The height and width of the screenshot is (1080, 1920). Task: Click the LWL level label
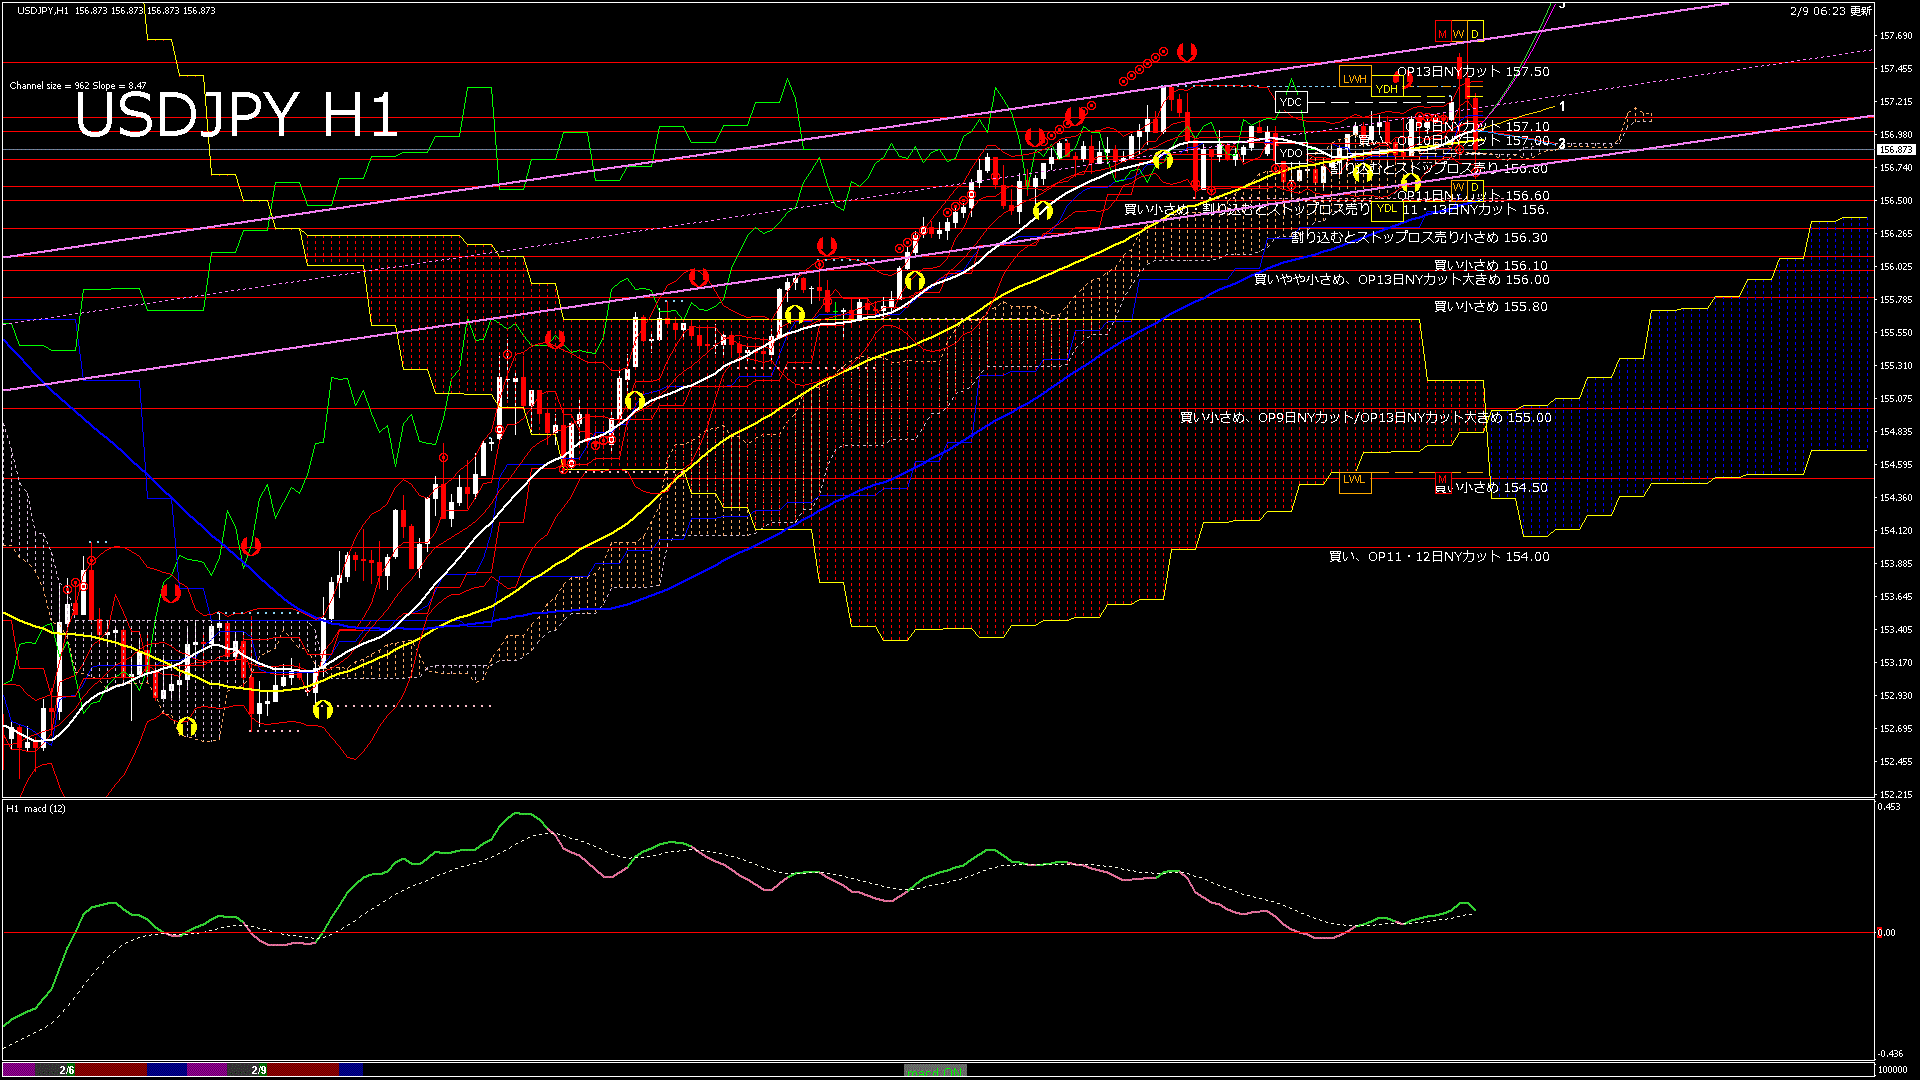(1354, 479)
